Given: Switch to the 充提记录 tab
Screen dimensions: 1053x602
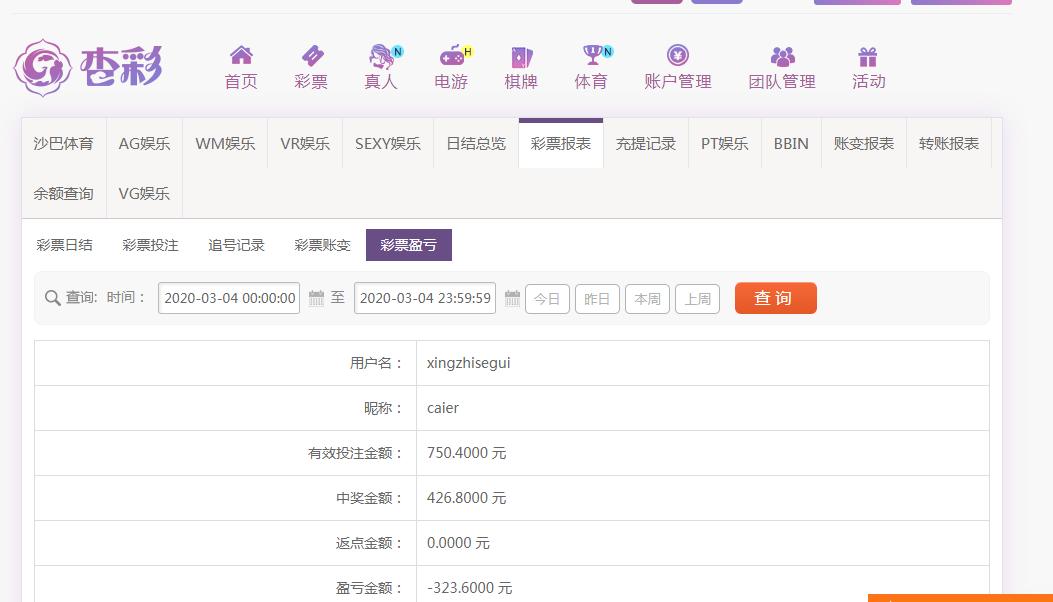Looking at the screenshot, I should [x=646, y=143].
